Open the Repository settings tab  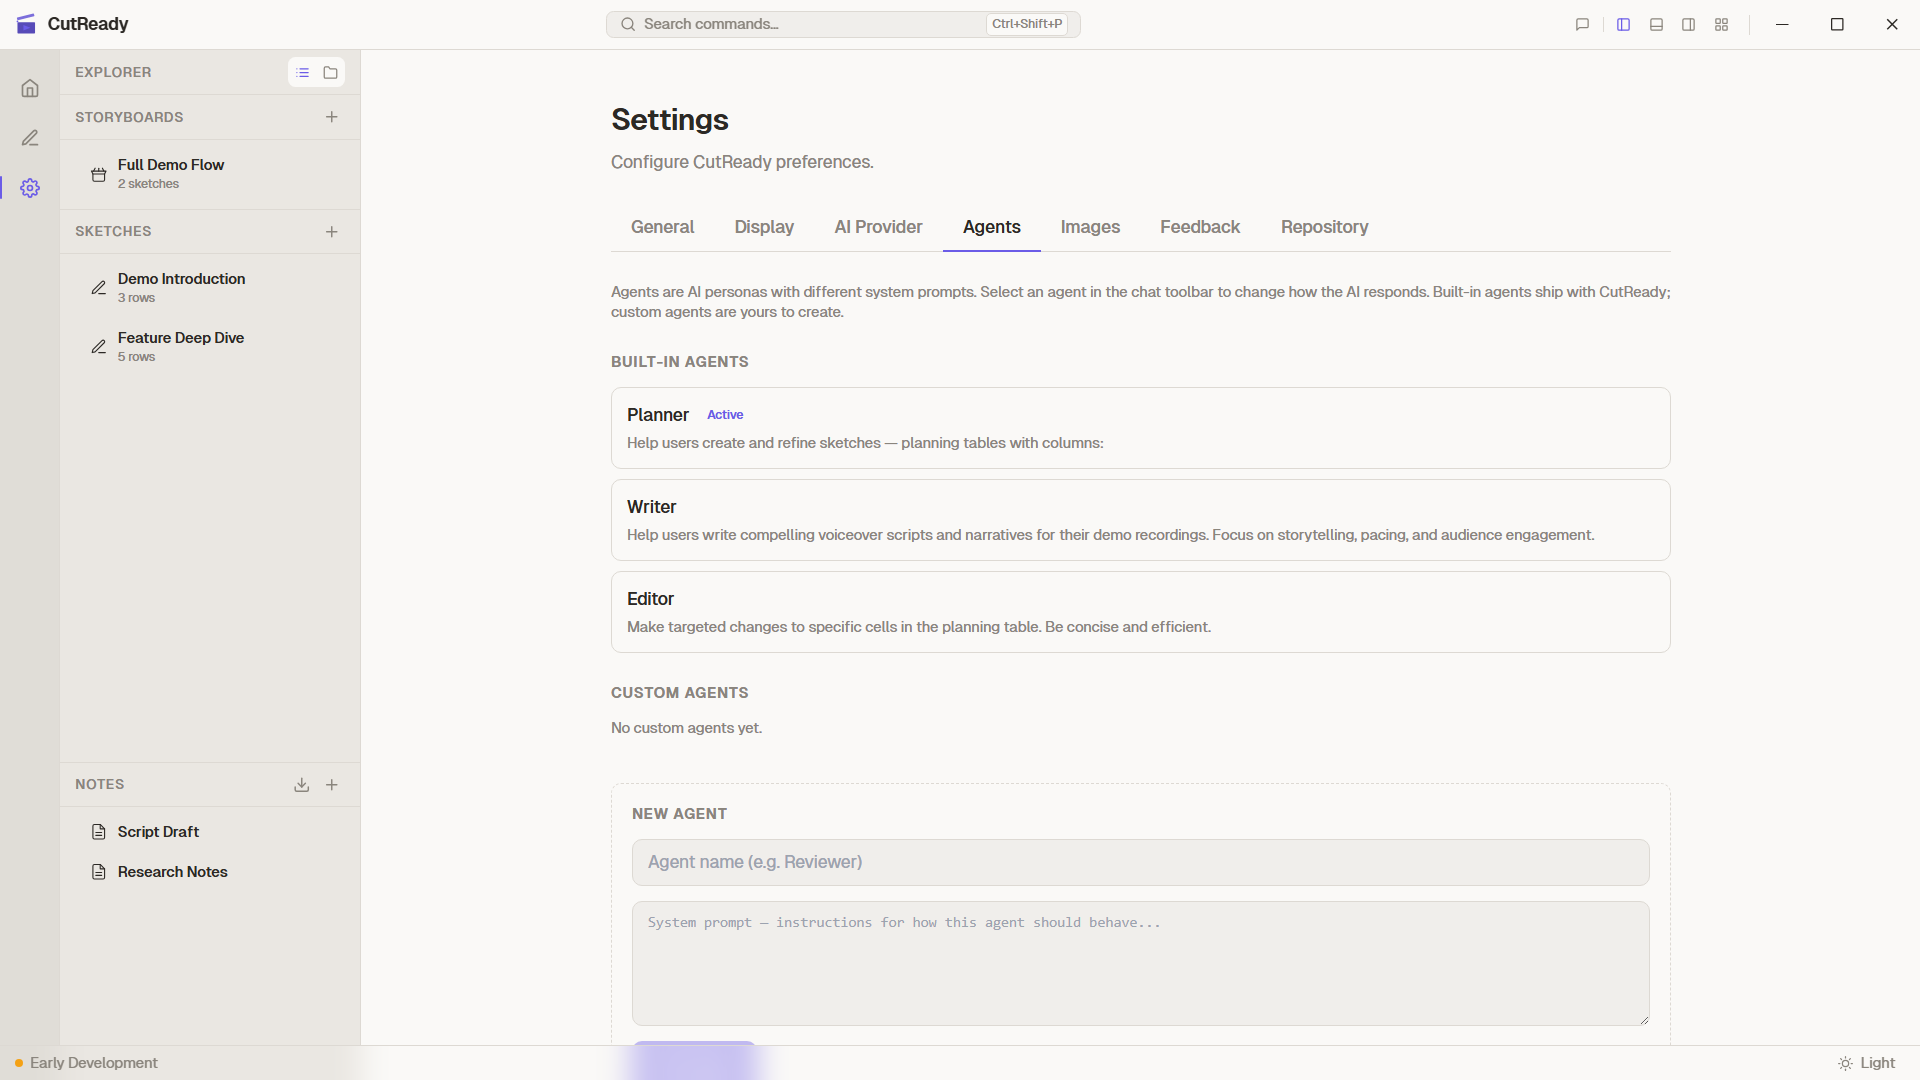click(x=1324, y=227)
